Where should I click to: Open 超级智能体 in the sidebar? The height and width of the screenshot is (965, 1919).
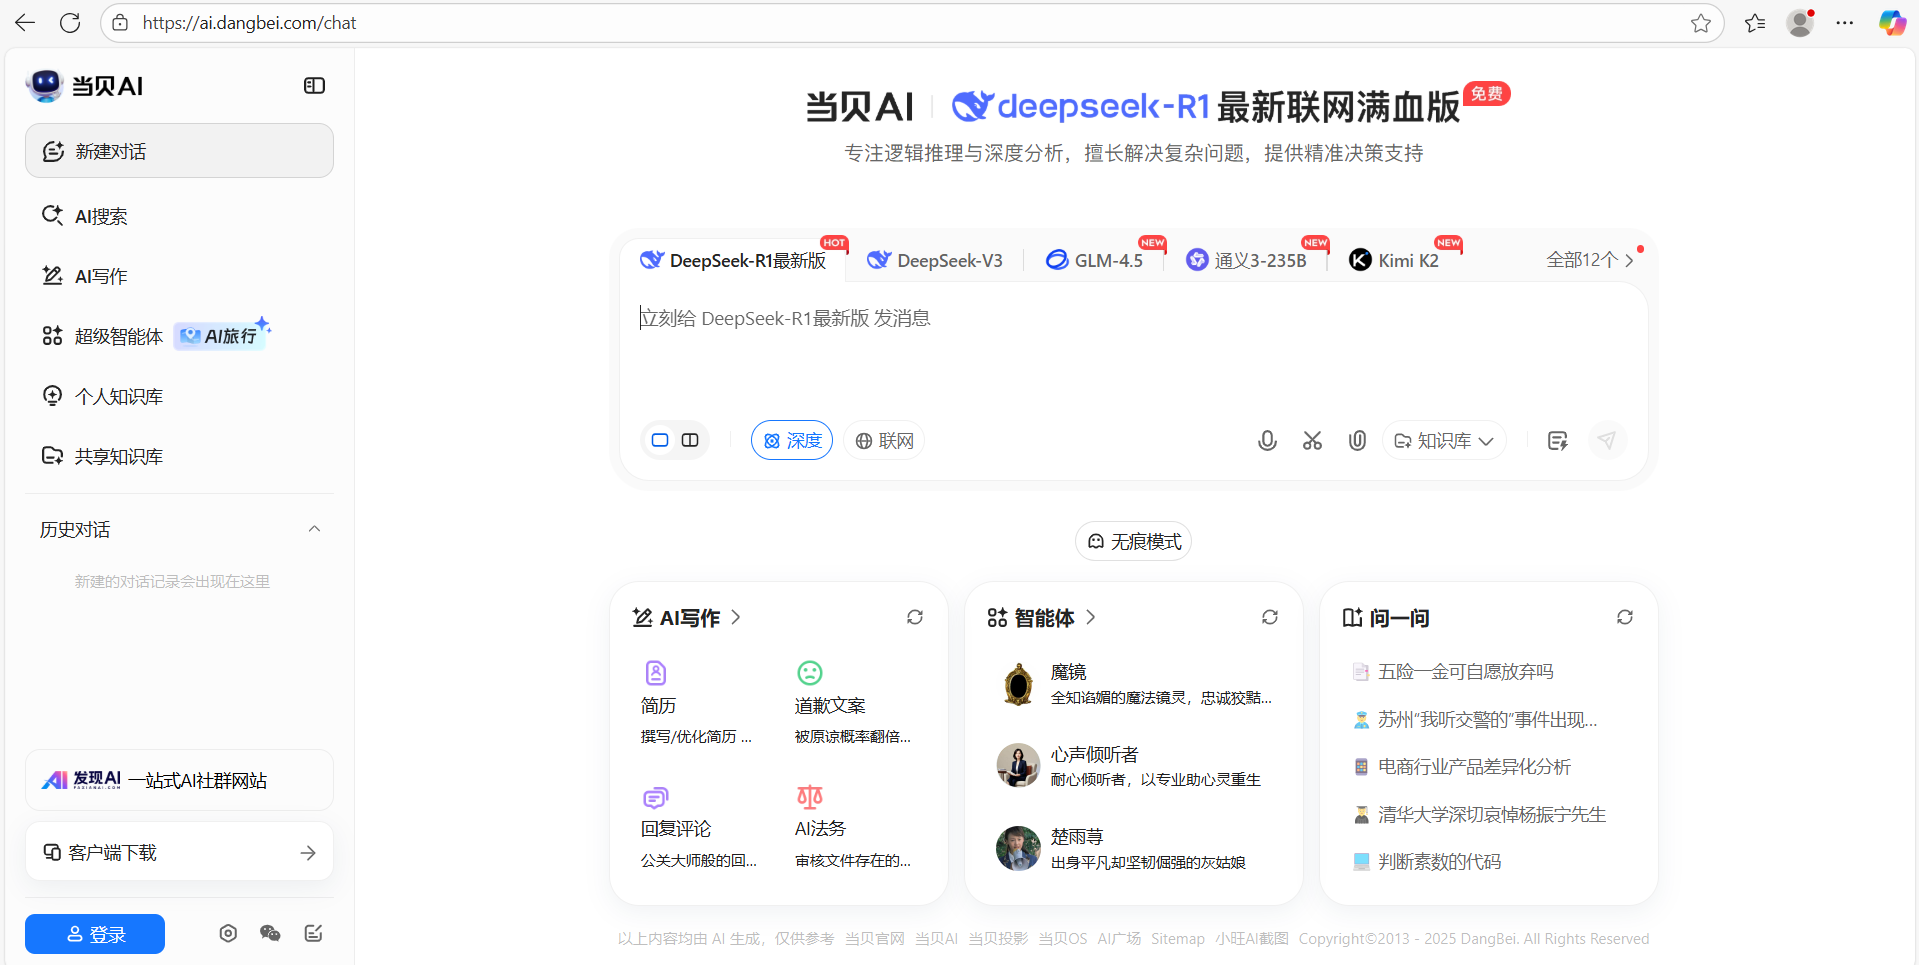102,336
